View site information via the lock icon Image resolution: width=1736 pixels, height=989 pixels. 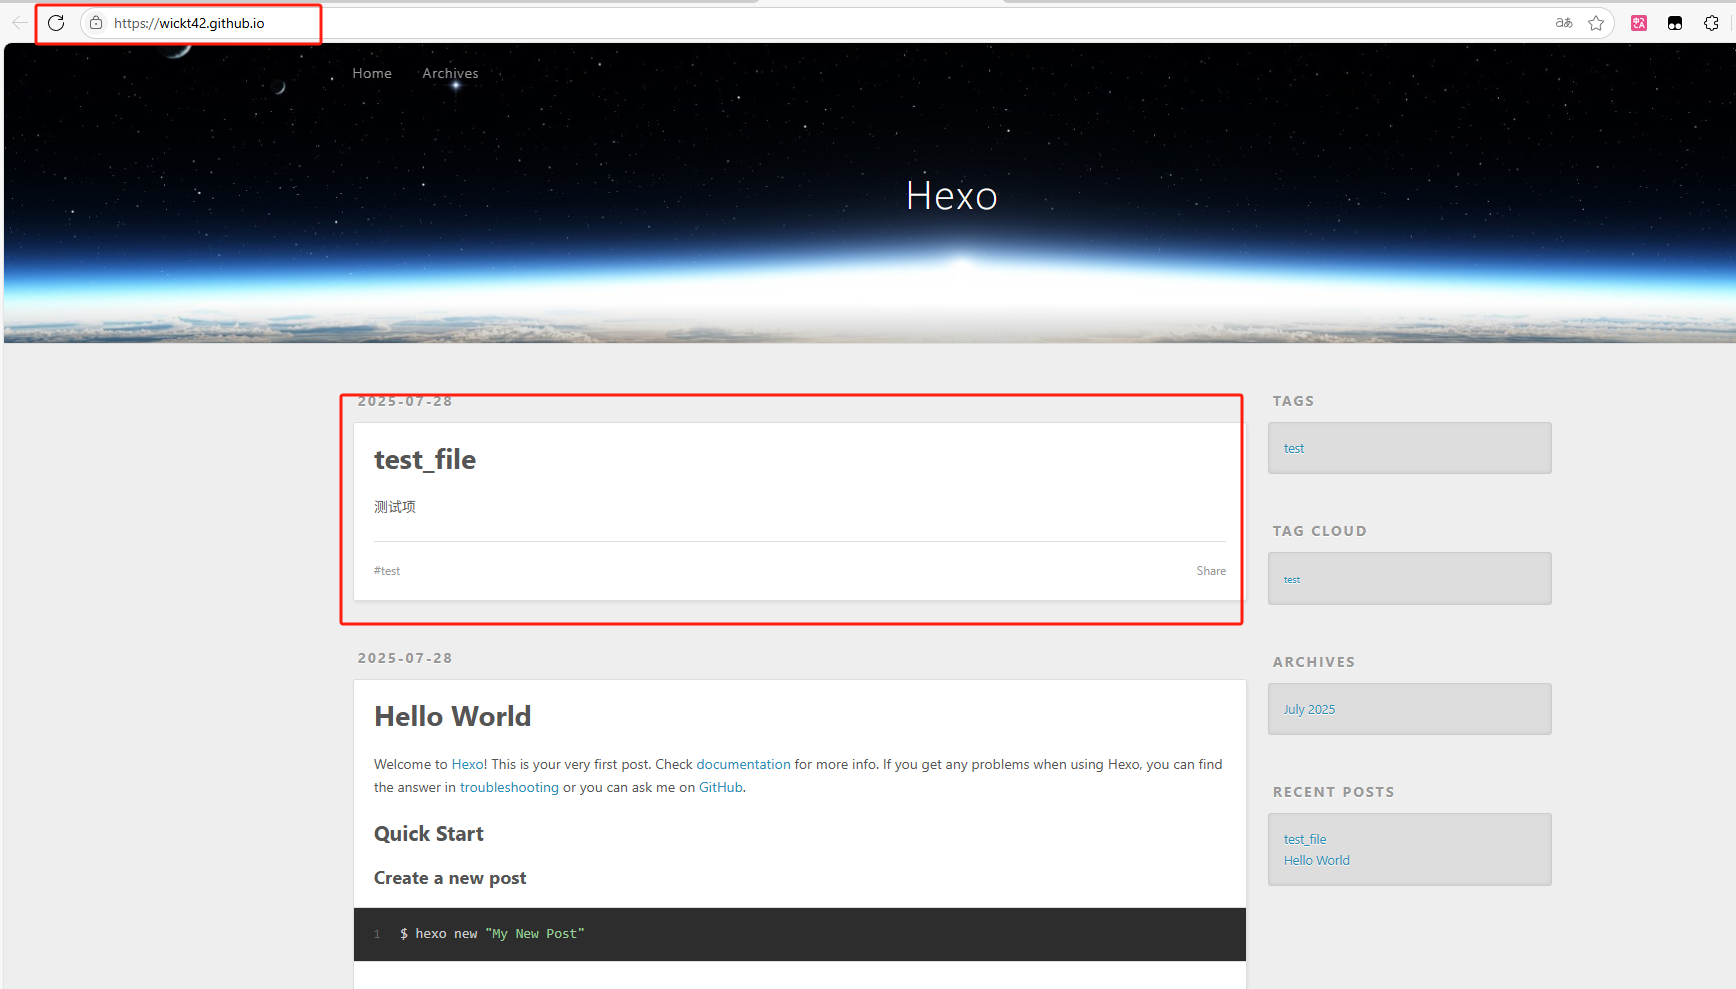click(x=96, y=23)
